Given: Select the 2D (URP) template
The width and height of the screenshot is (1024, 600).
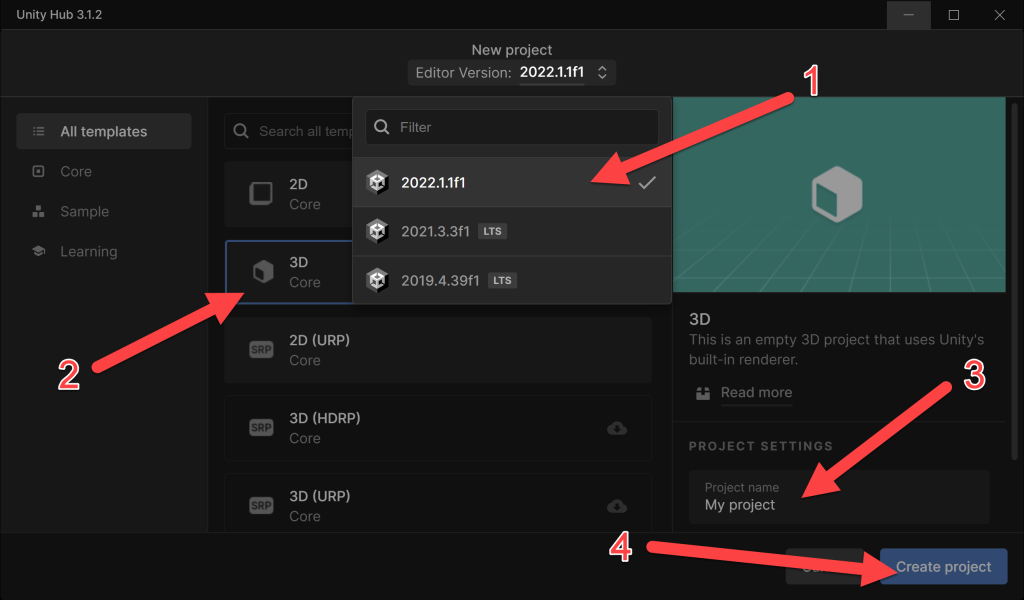Looking at the screenshot, I should (438, 350).
